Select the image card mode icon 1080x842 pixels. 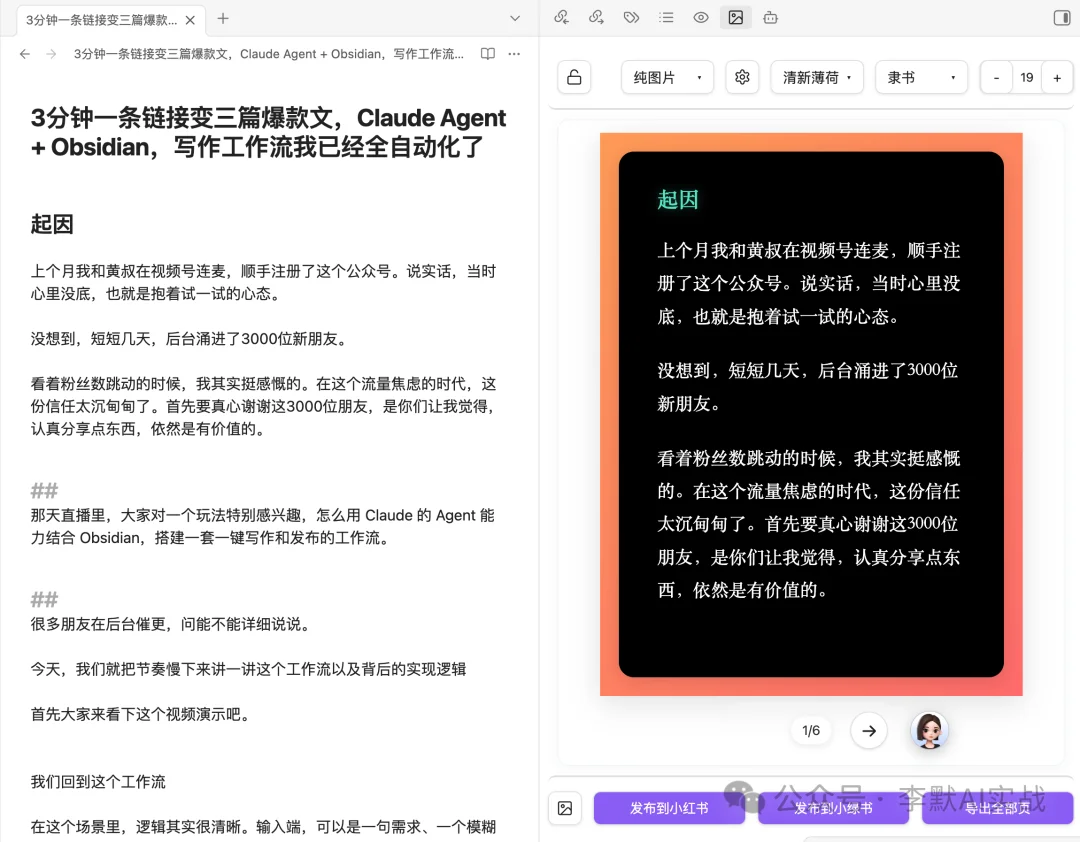click(736, 17)
